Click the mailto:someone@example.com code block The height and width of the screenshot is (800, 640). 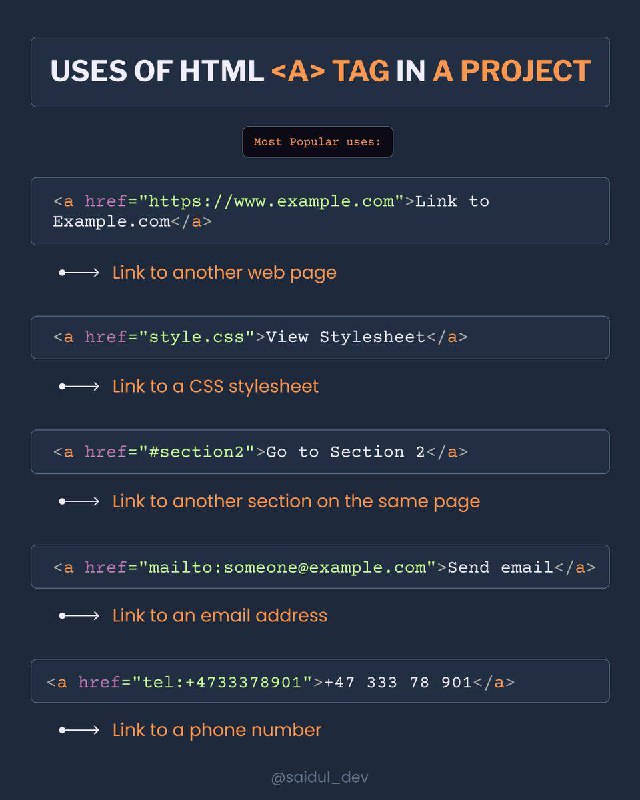320,567
